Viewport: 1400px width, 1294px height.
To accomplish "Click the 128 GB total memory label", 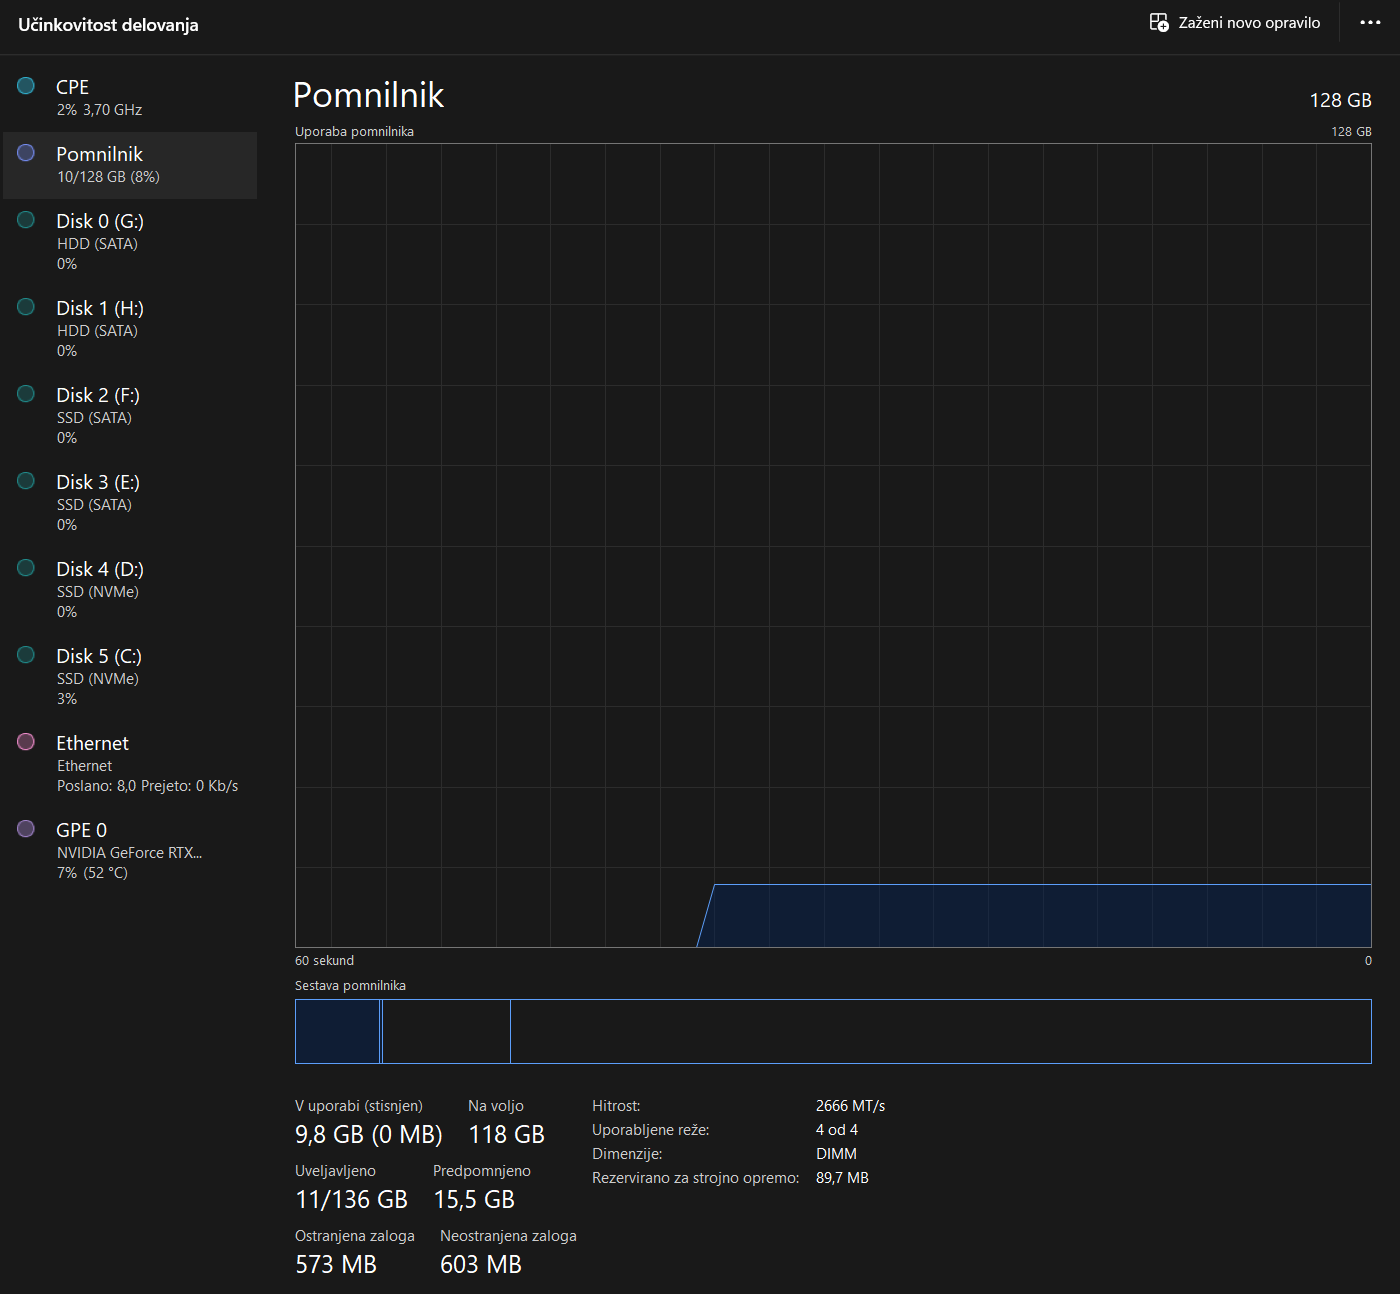I will pos(1340,100).
